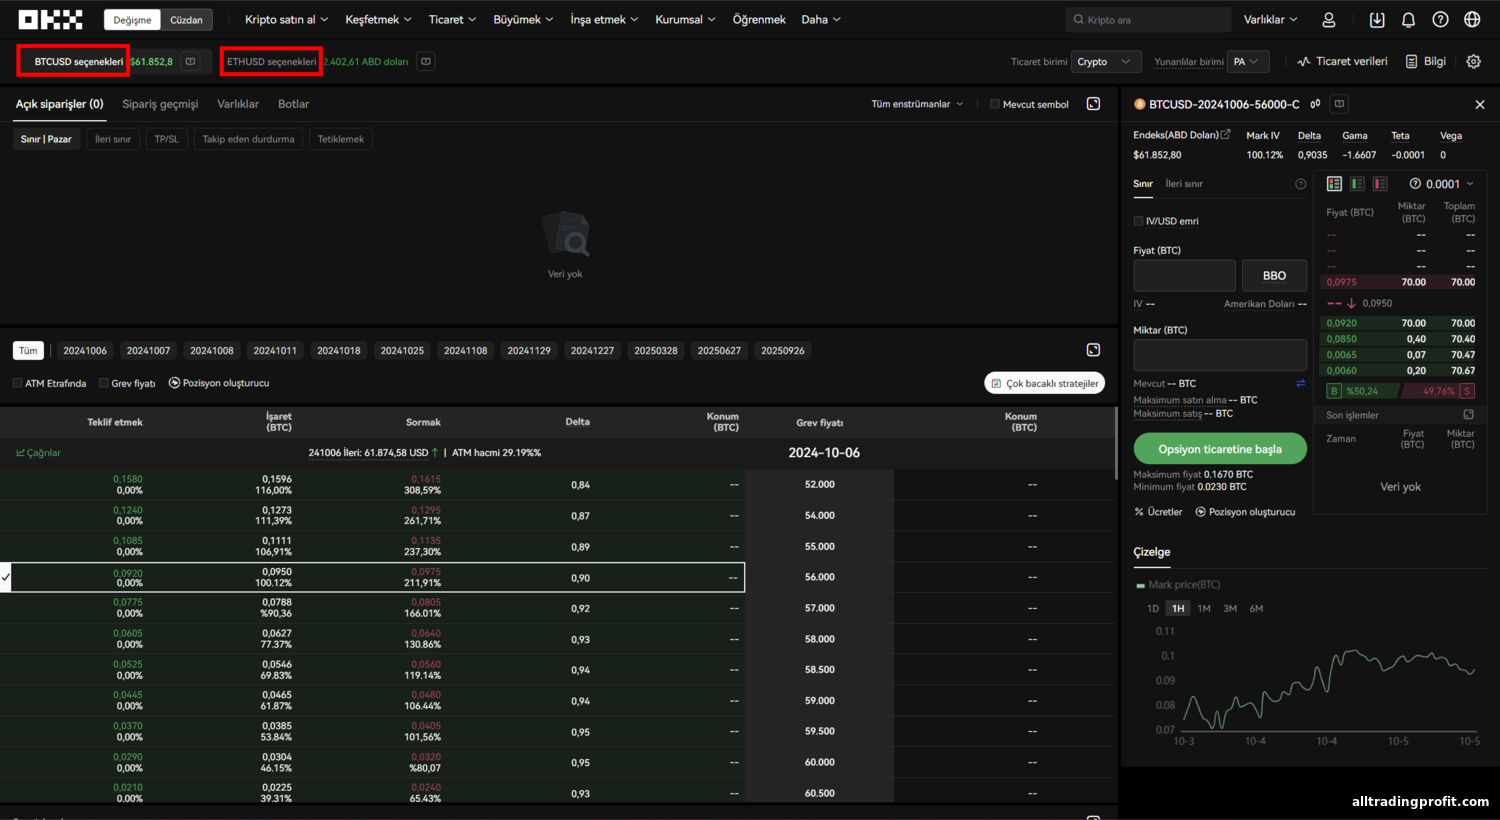Focus the Kripto ara search box
Viewport: 1500px width, 820px height.
1148,19
